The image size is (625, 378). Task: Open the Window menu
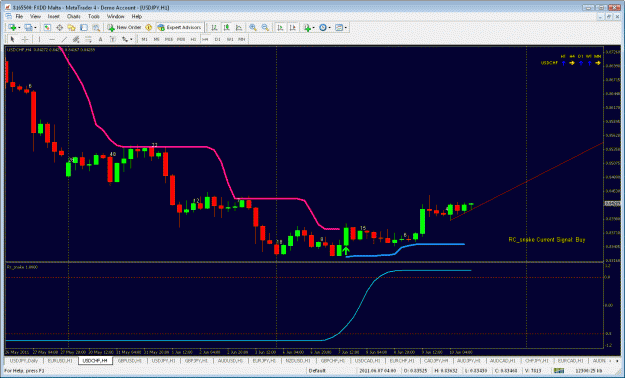(116, 16)
